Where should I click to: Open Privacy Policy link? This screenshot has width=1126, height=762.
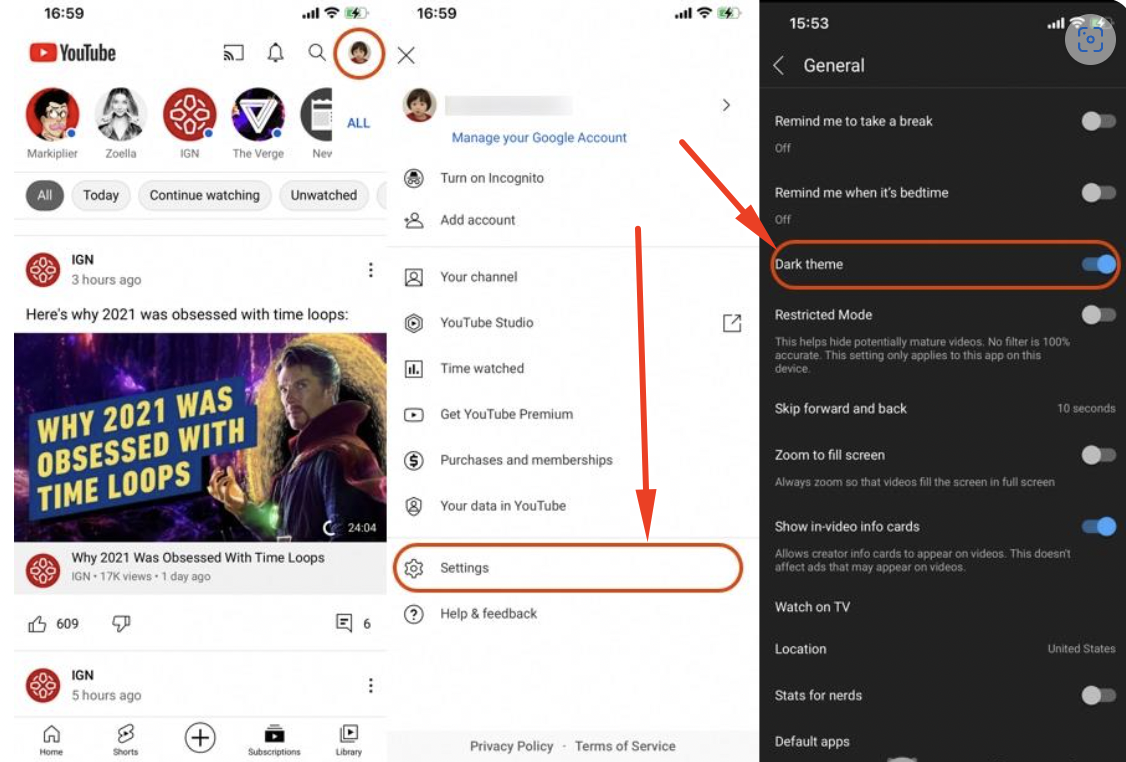(x=511, y=746)
